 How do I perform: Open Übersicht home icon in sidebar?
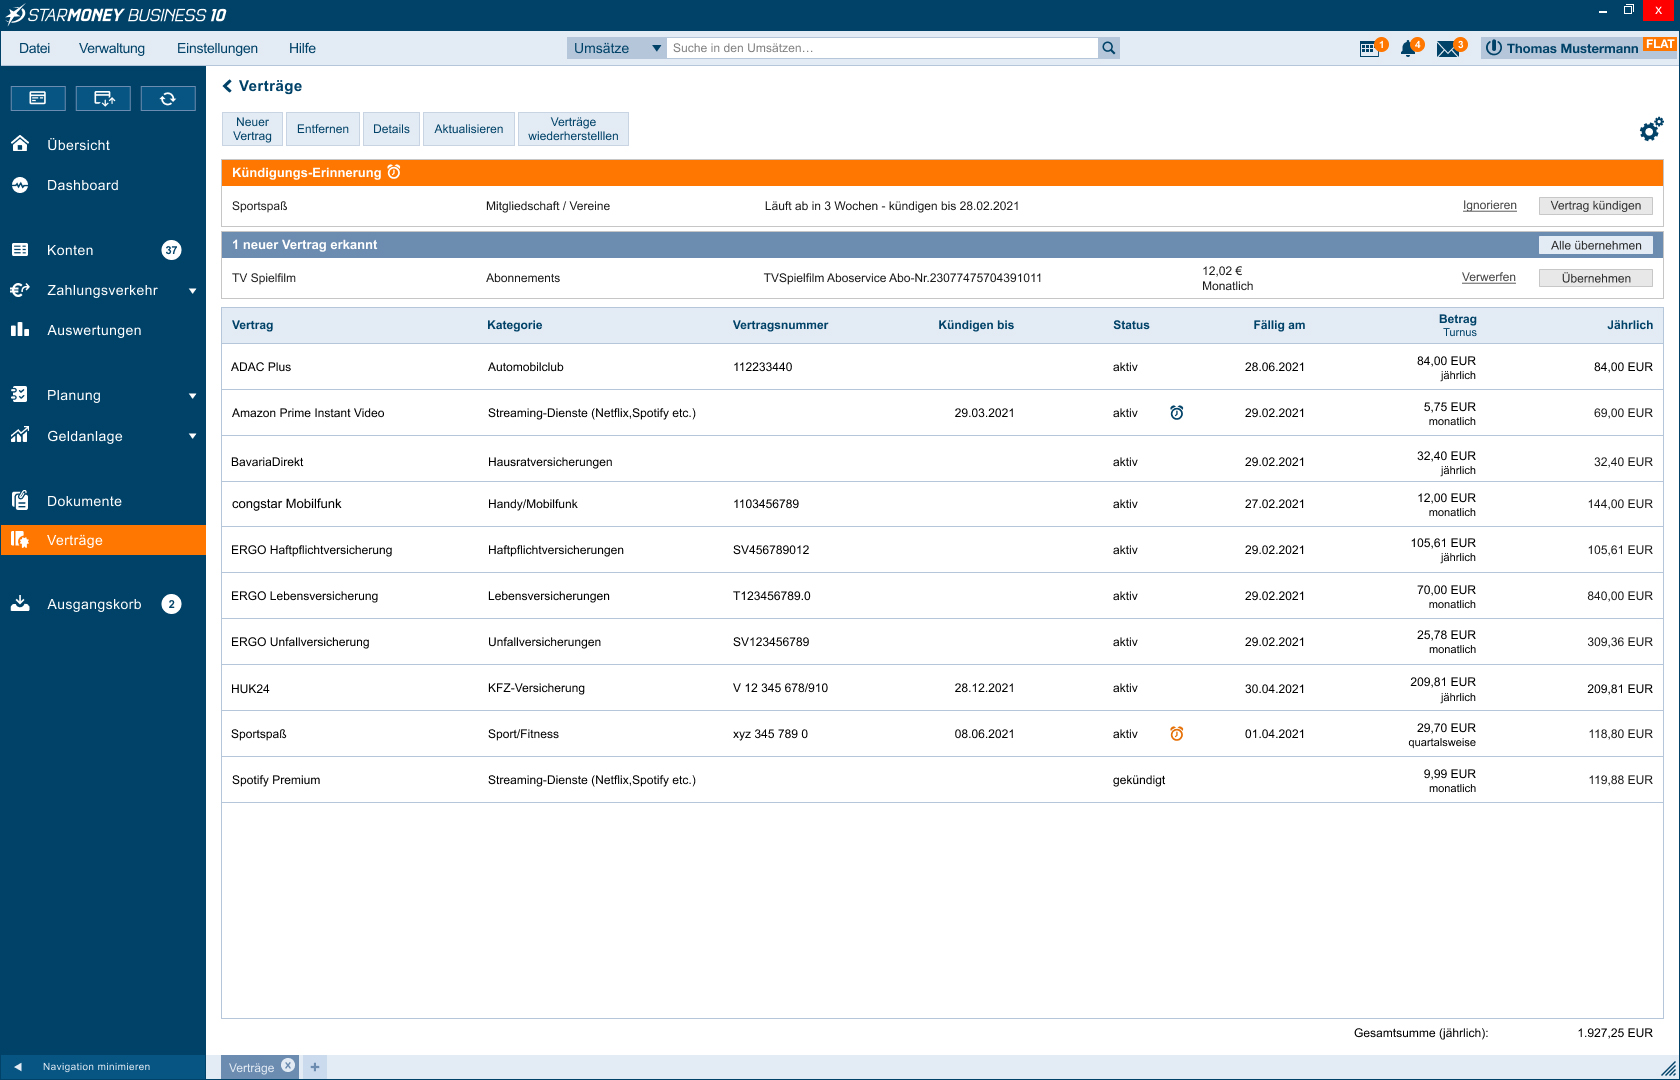click(20, 144)
